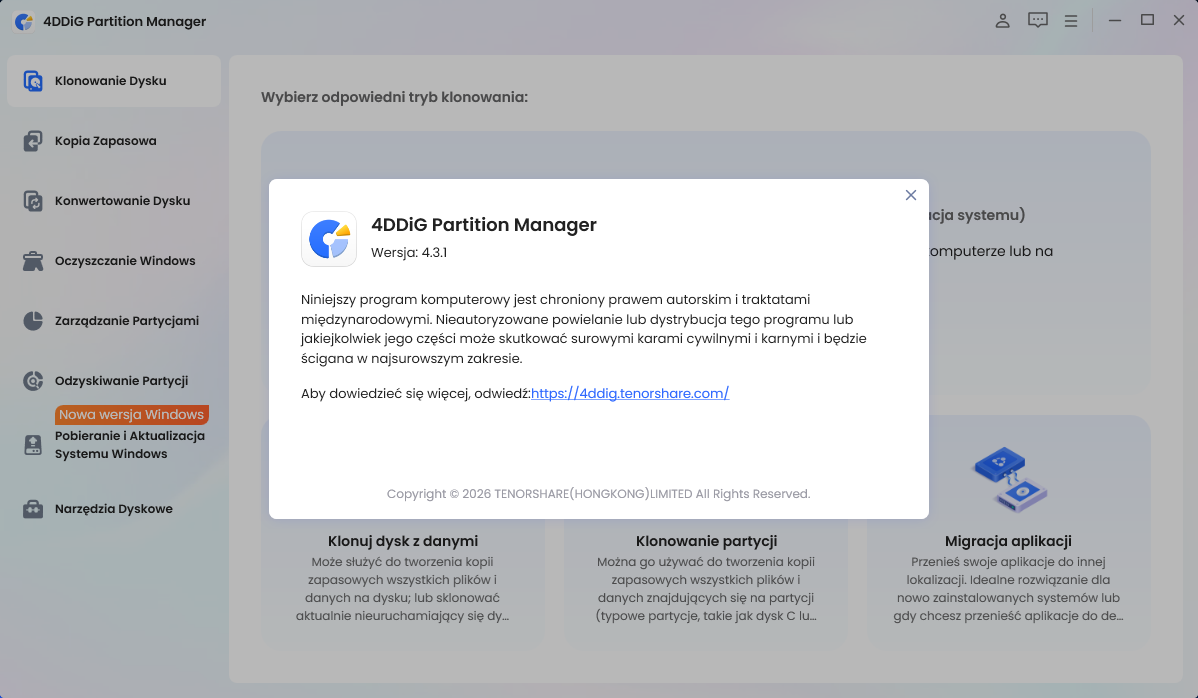This screenshot has width=1198, height=698.
Task: Click the 4DDiG logo in About dialog
Action: tap(329, 239)
